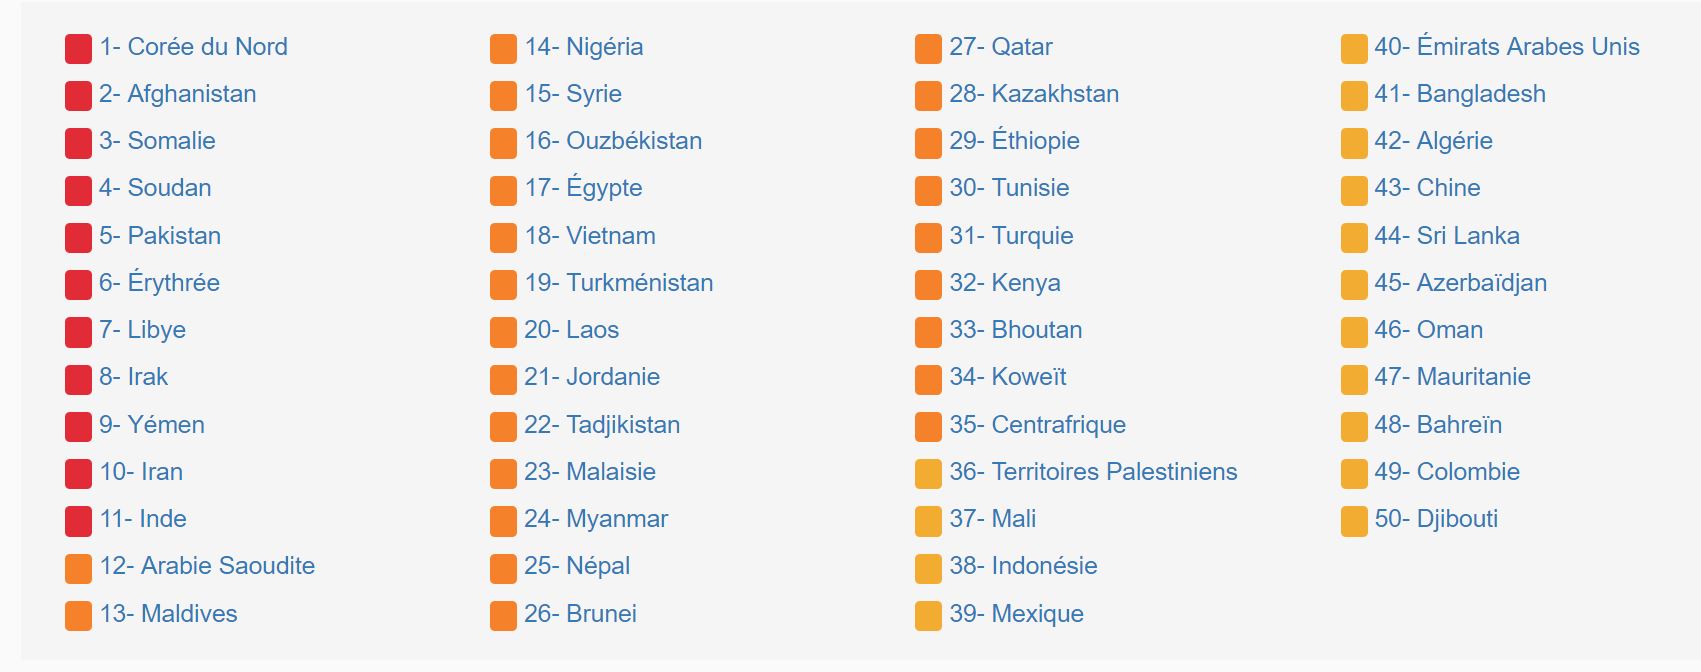
Task: Click the yellow square next to Chine
Action: click(1354, 190)
